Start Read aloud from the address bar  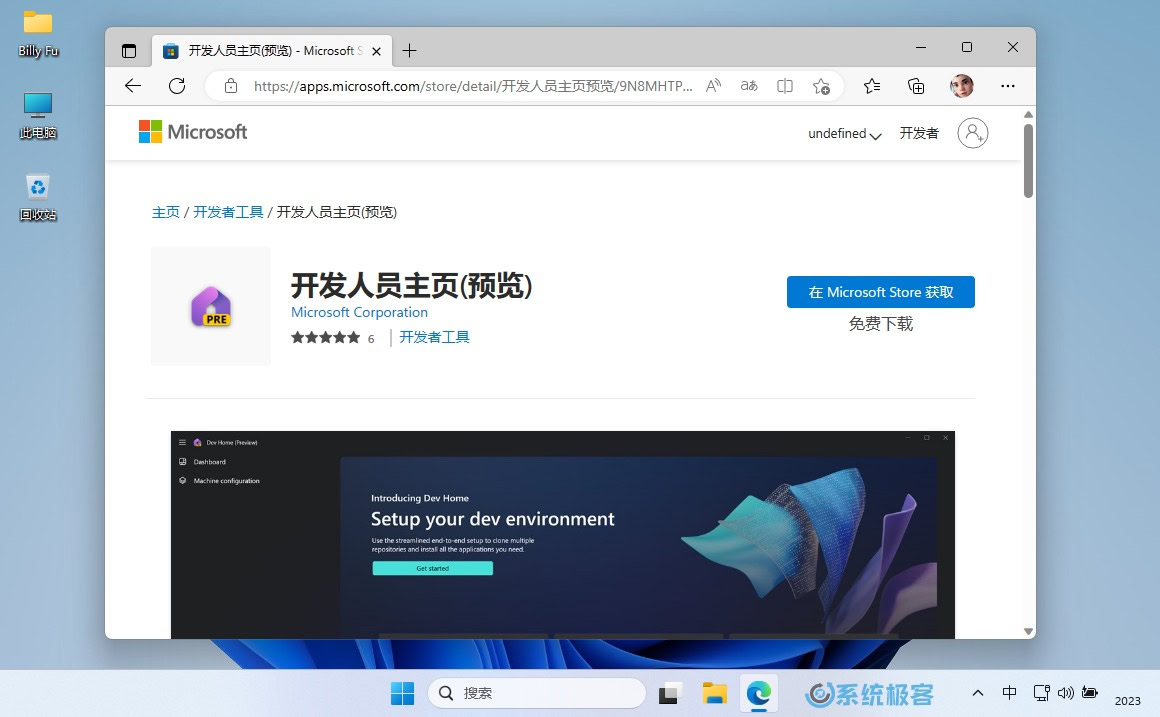point(713,86)
